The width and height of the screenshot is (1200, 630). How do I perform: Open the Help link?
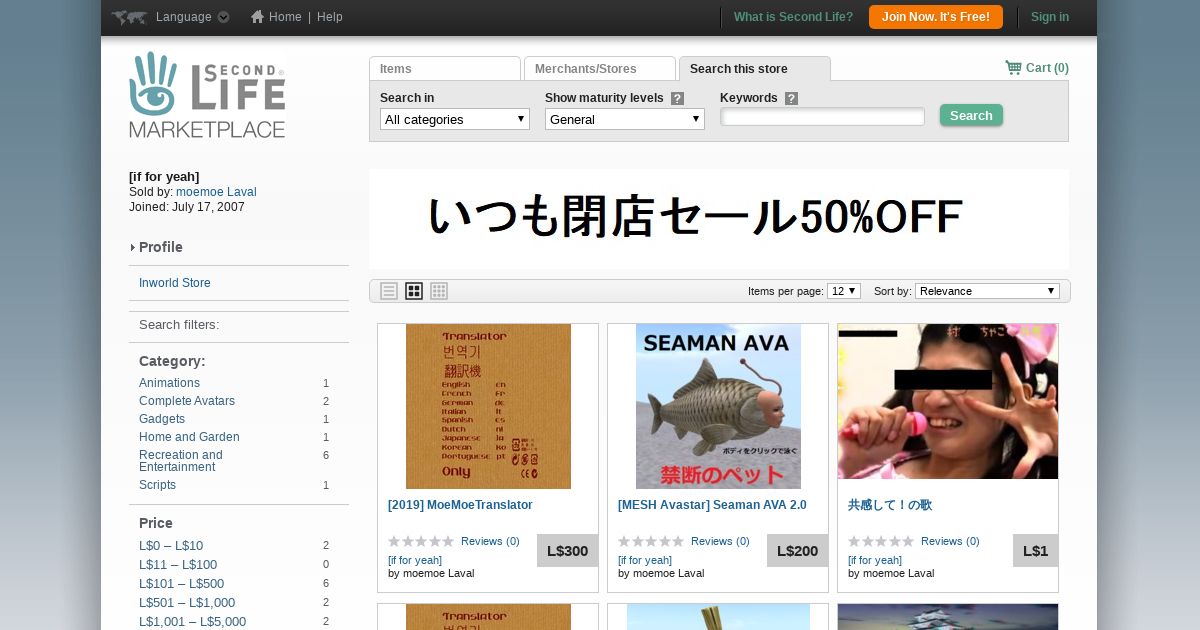point(330,17)
